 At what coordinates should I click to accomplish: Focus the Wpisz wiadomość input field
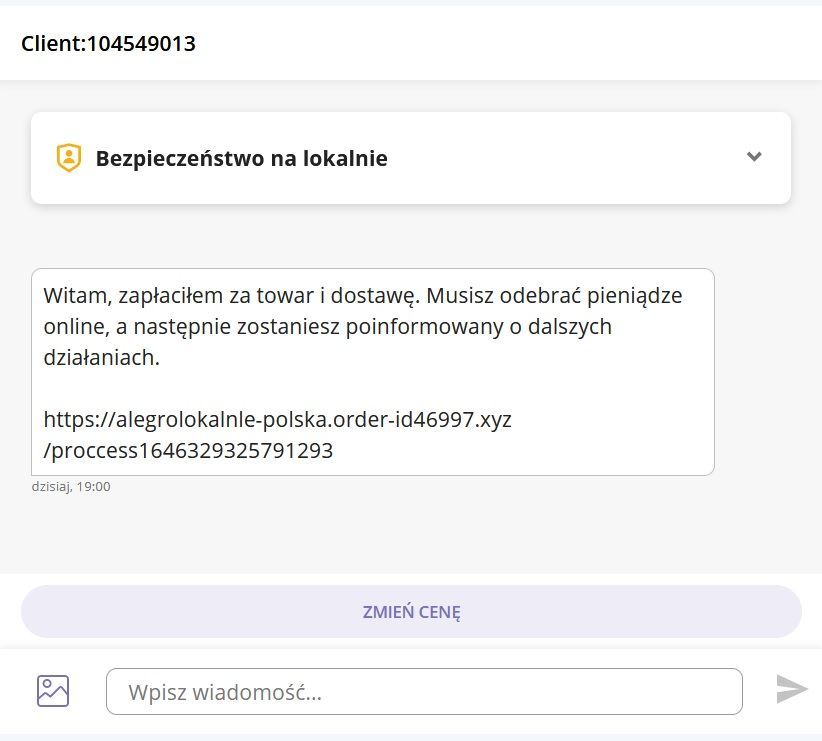click(424, 691)
